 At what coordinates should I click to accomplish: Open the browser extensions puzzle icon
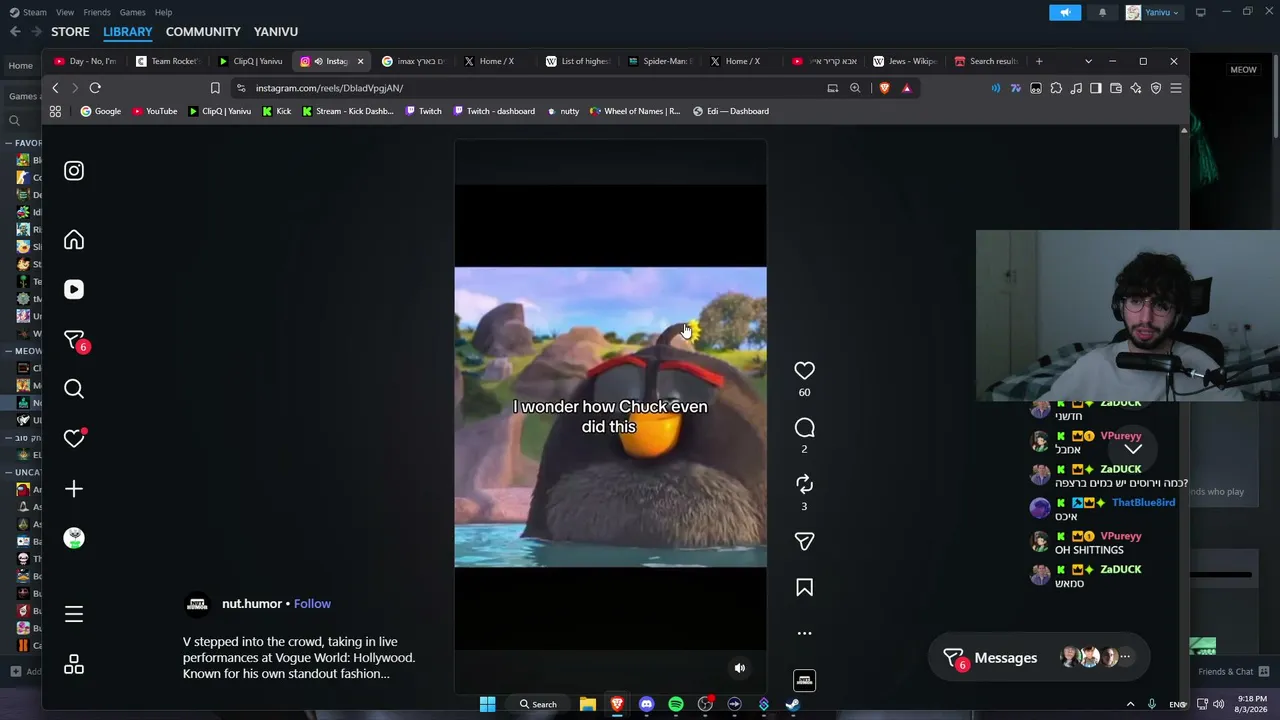1056,88
